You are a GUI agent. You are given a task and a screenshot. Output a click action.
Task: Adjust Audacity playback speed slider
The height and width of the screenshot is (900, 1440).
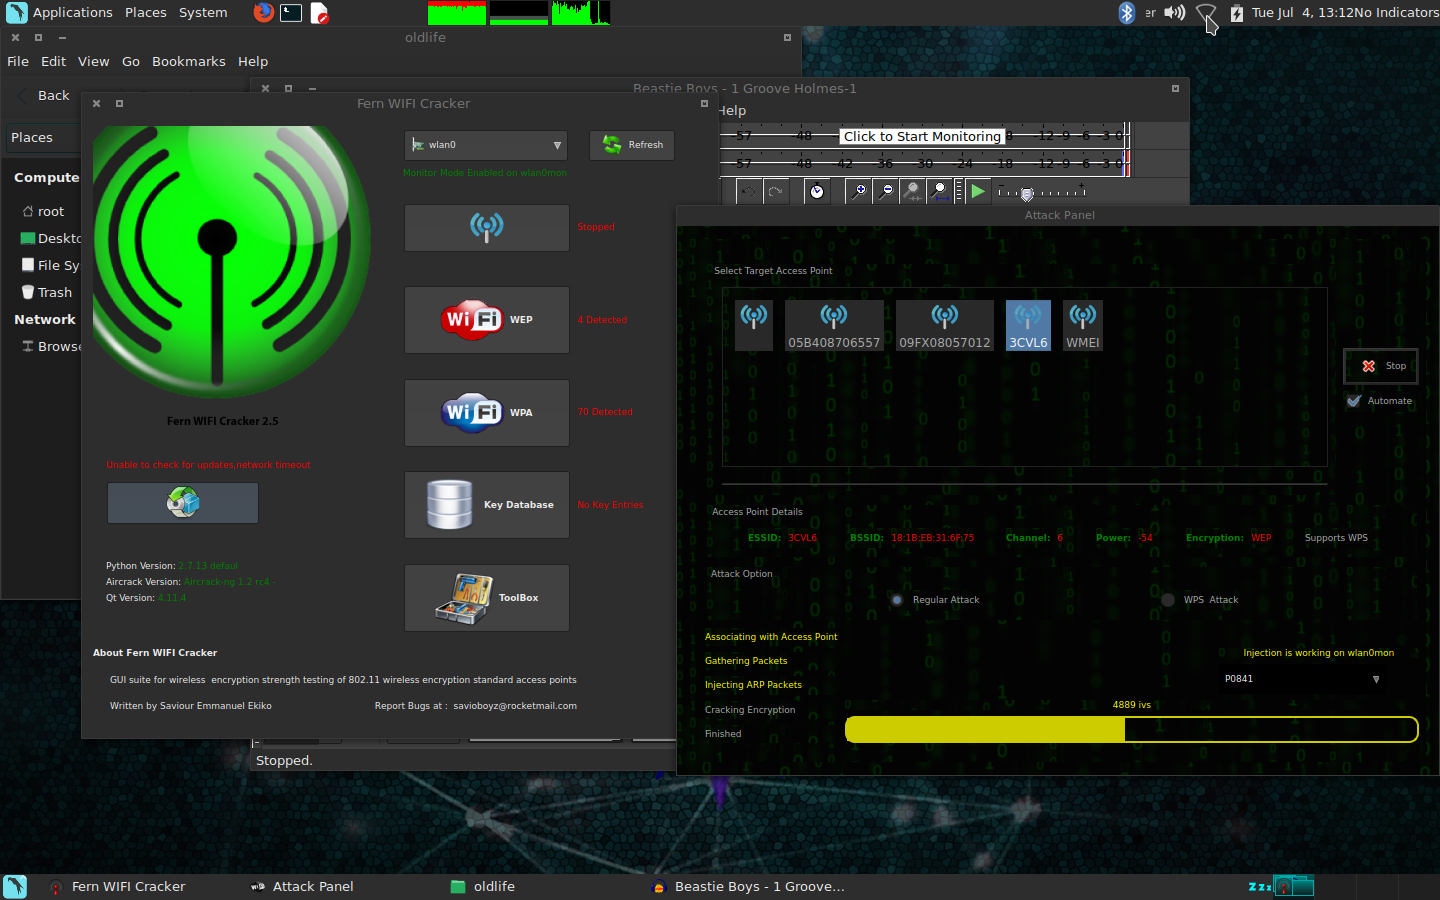tap(1041, 192)
